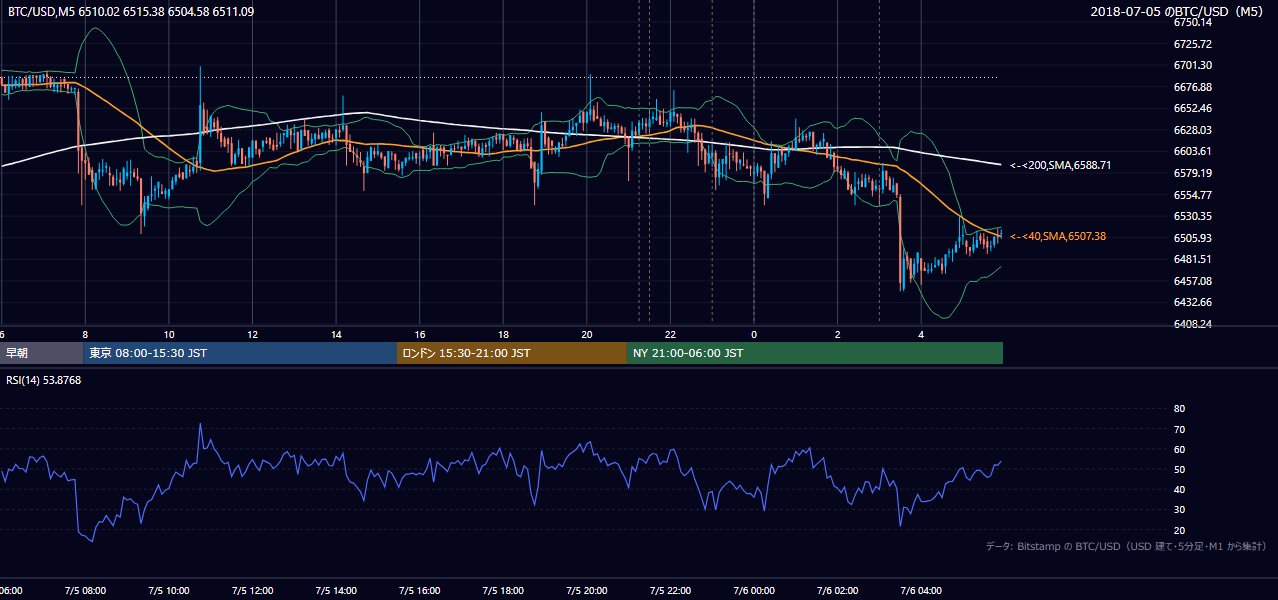Click price axis value 6505.93
This screenshot has width=1278, height=600.
(x=1193, y=238)
